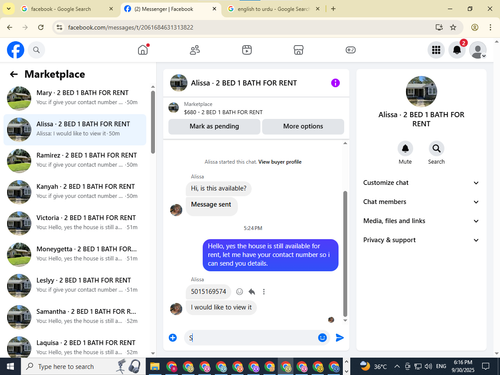
Task: Bookmark this page with the star icon
Action: (453, 27)
